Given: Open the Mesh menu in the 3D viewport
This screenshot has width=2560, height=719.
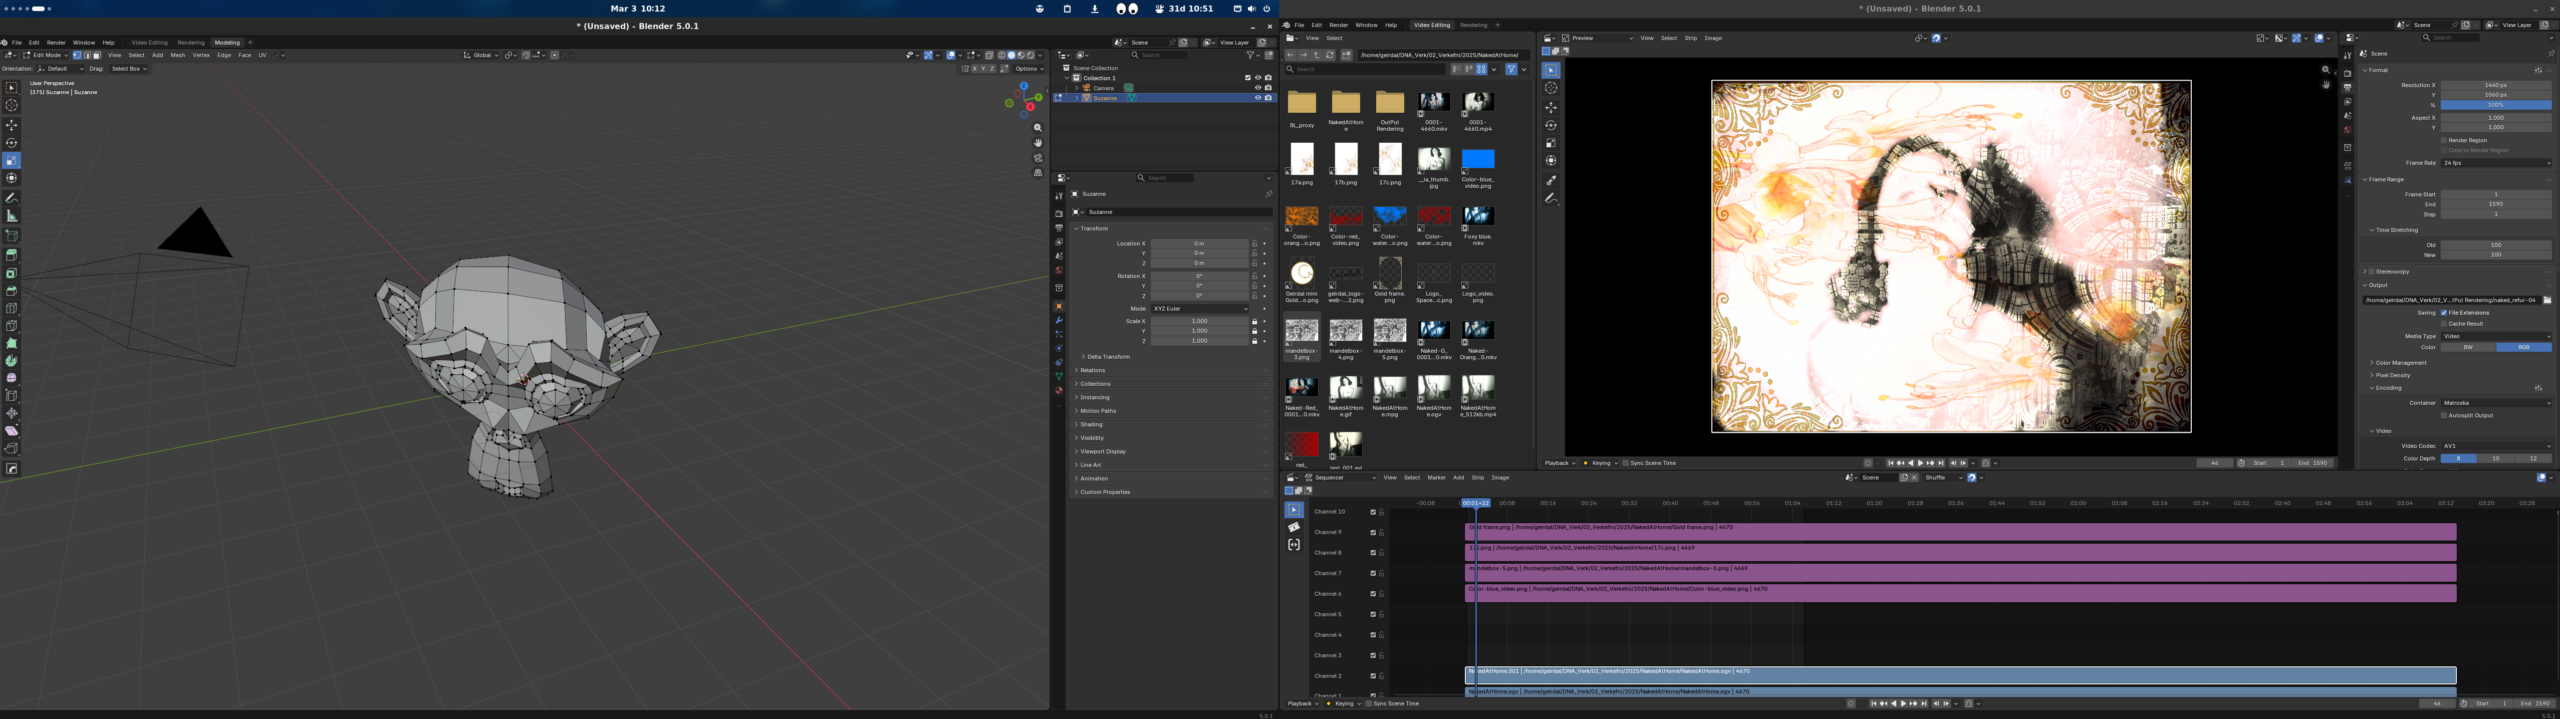Looking at the screenshot, I should 178,56.
